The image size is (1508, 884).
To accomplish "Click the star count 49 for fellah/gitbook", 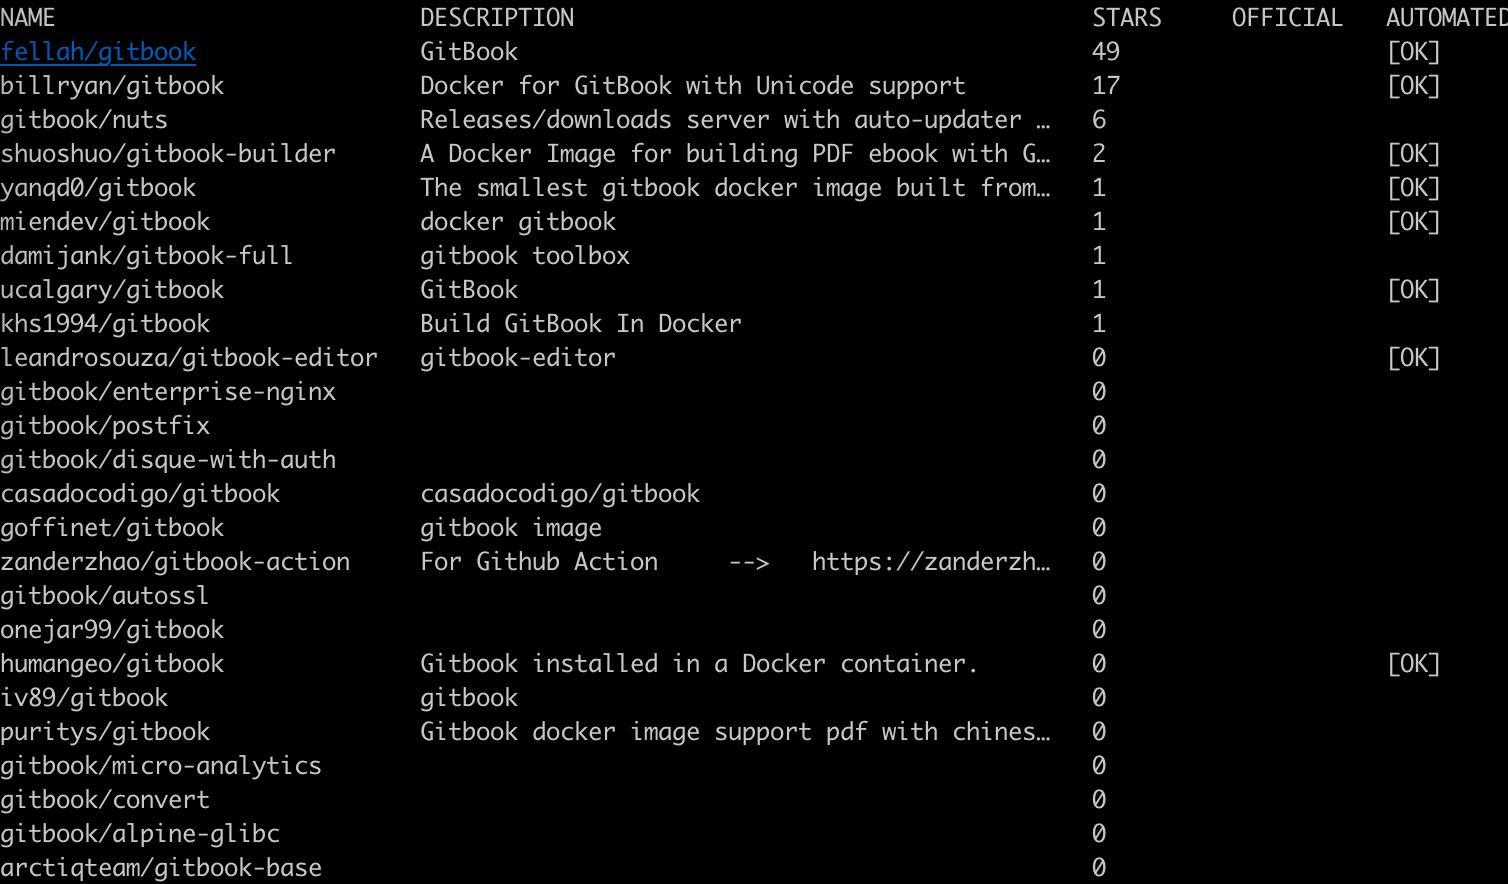I will [1106, 52].
